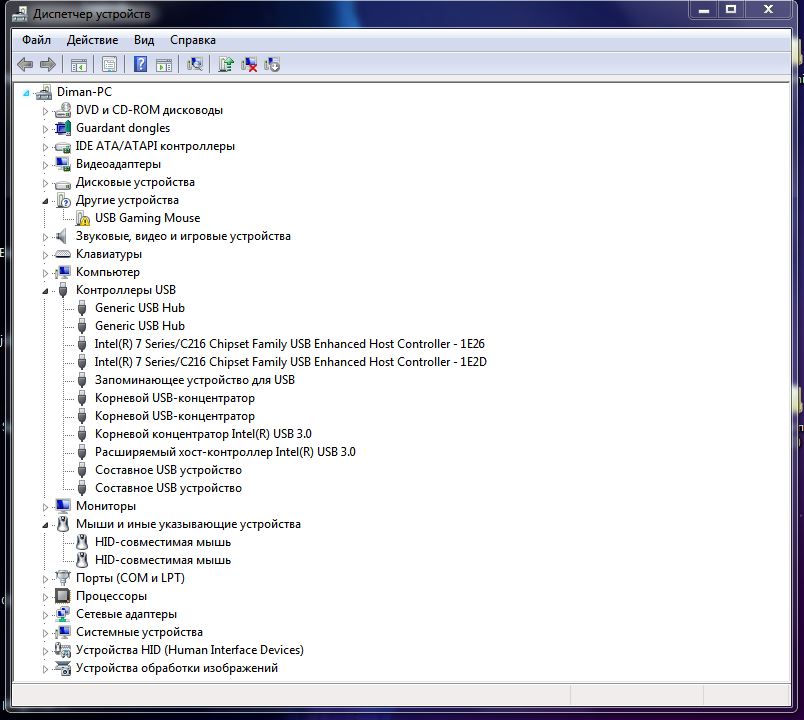Select Запоминающее устройство для USB item
The width and height of the screenshot is (804, 720).
194,380
